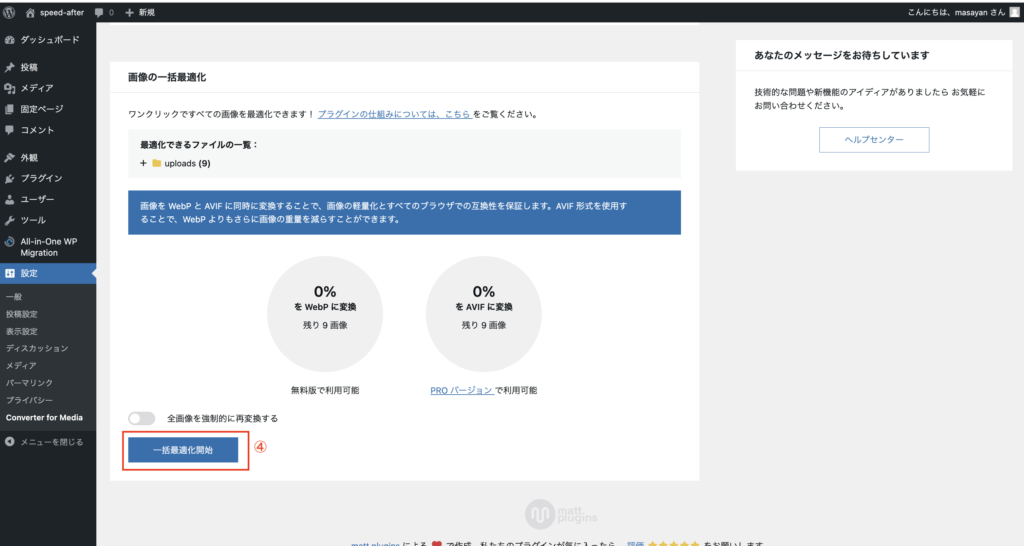Click the 設定 settings icon
The image size is (1024, 546).
tap(9, 273)
